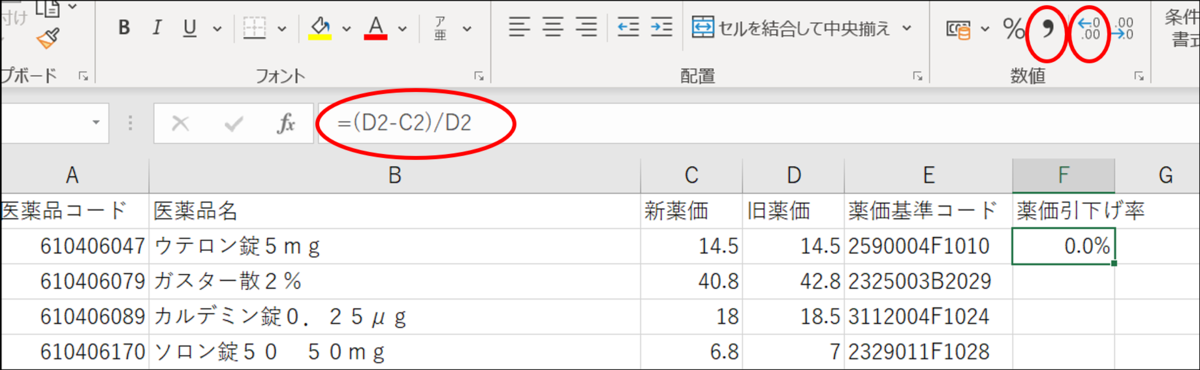Viewport: 1200px width, 370px height.
Task: Select cell 3112004F1024
Action: pos(928,318)
